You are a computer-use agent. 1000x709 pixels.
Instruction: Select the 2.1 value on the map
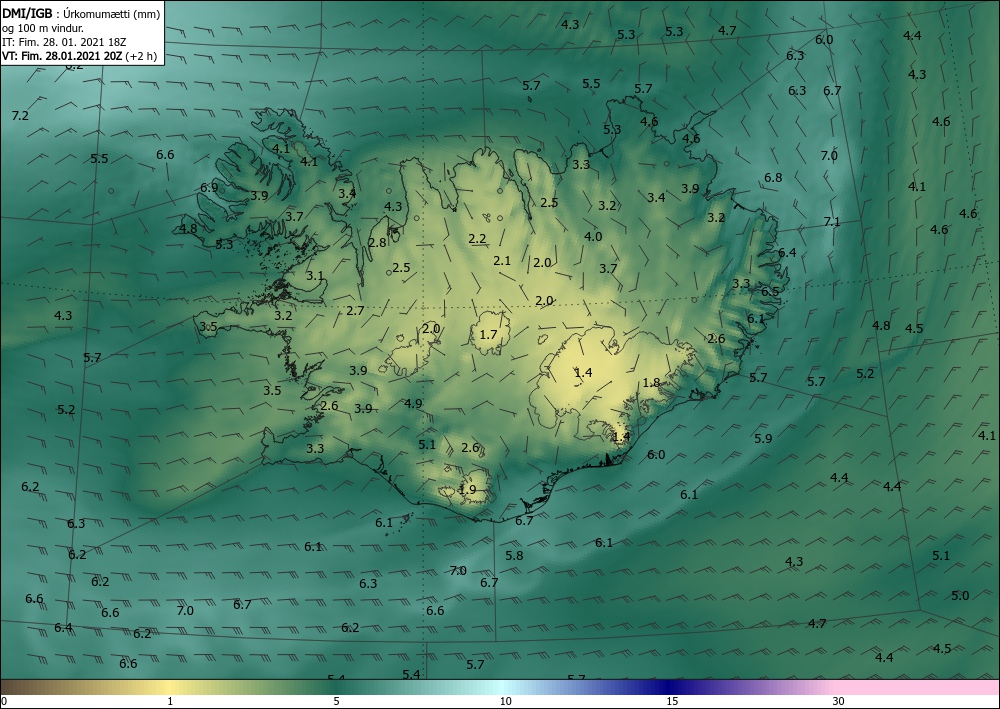pyautogui.click(x=502, y=260)
